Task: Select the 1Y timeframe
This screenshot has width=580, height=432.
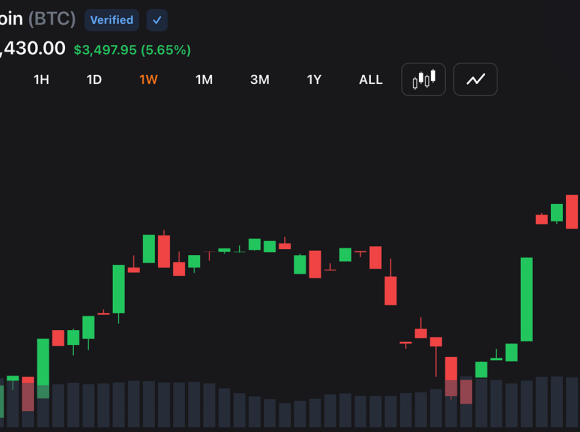Action: tap(314, 80)
